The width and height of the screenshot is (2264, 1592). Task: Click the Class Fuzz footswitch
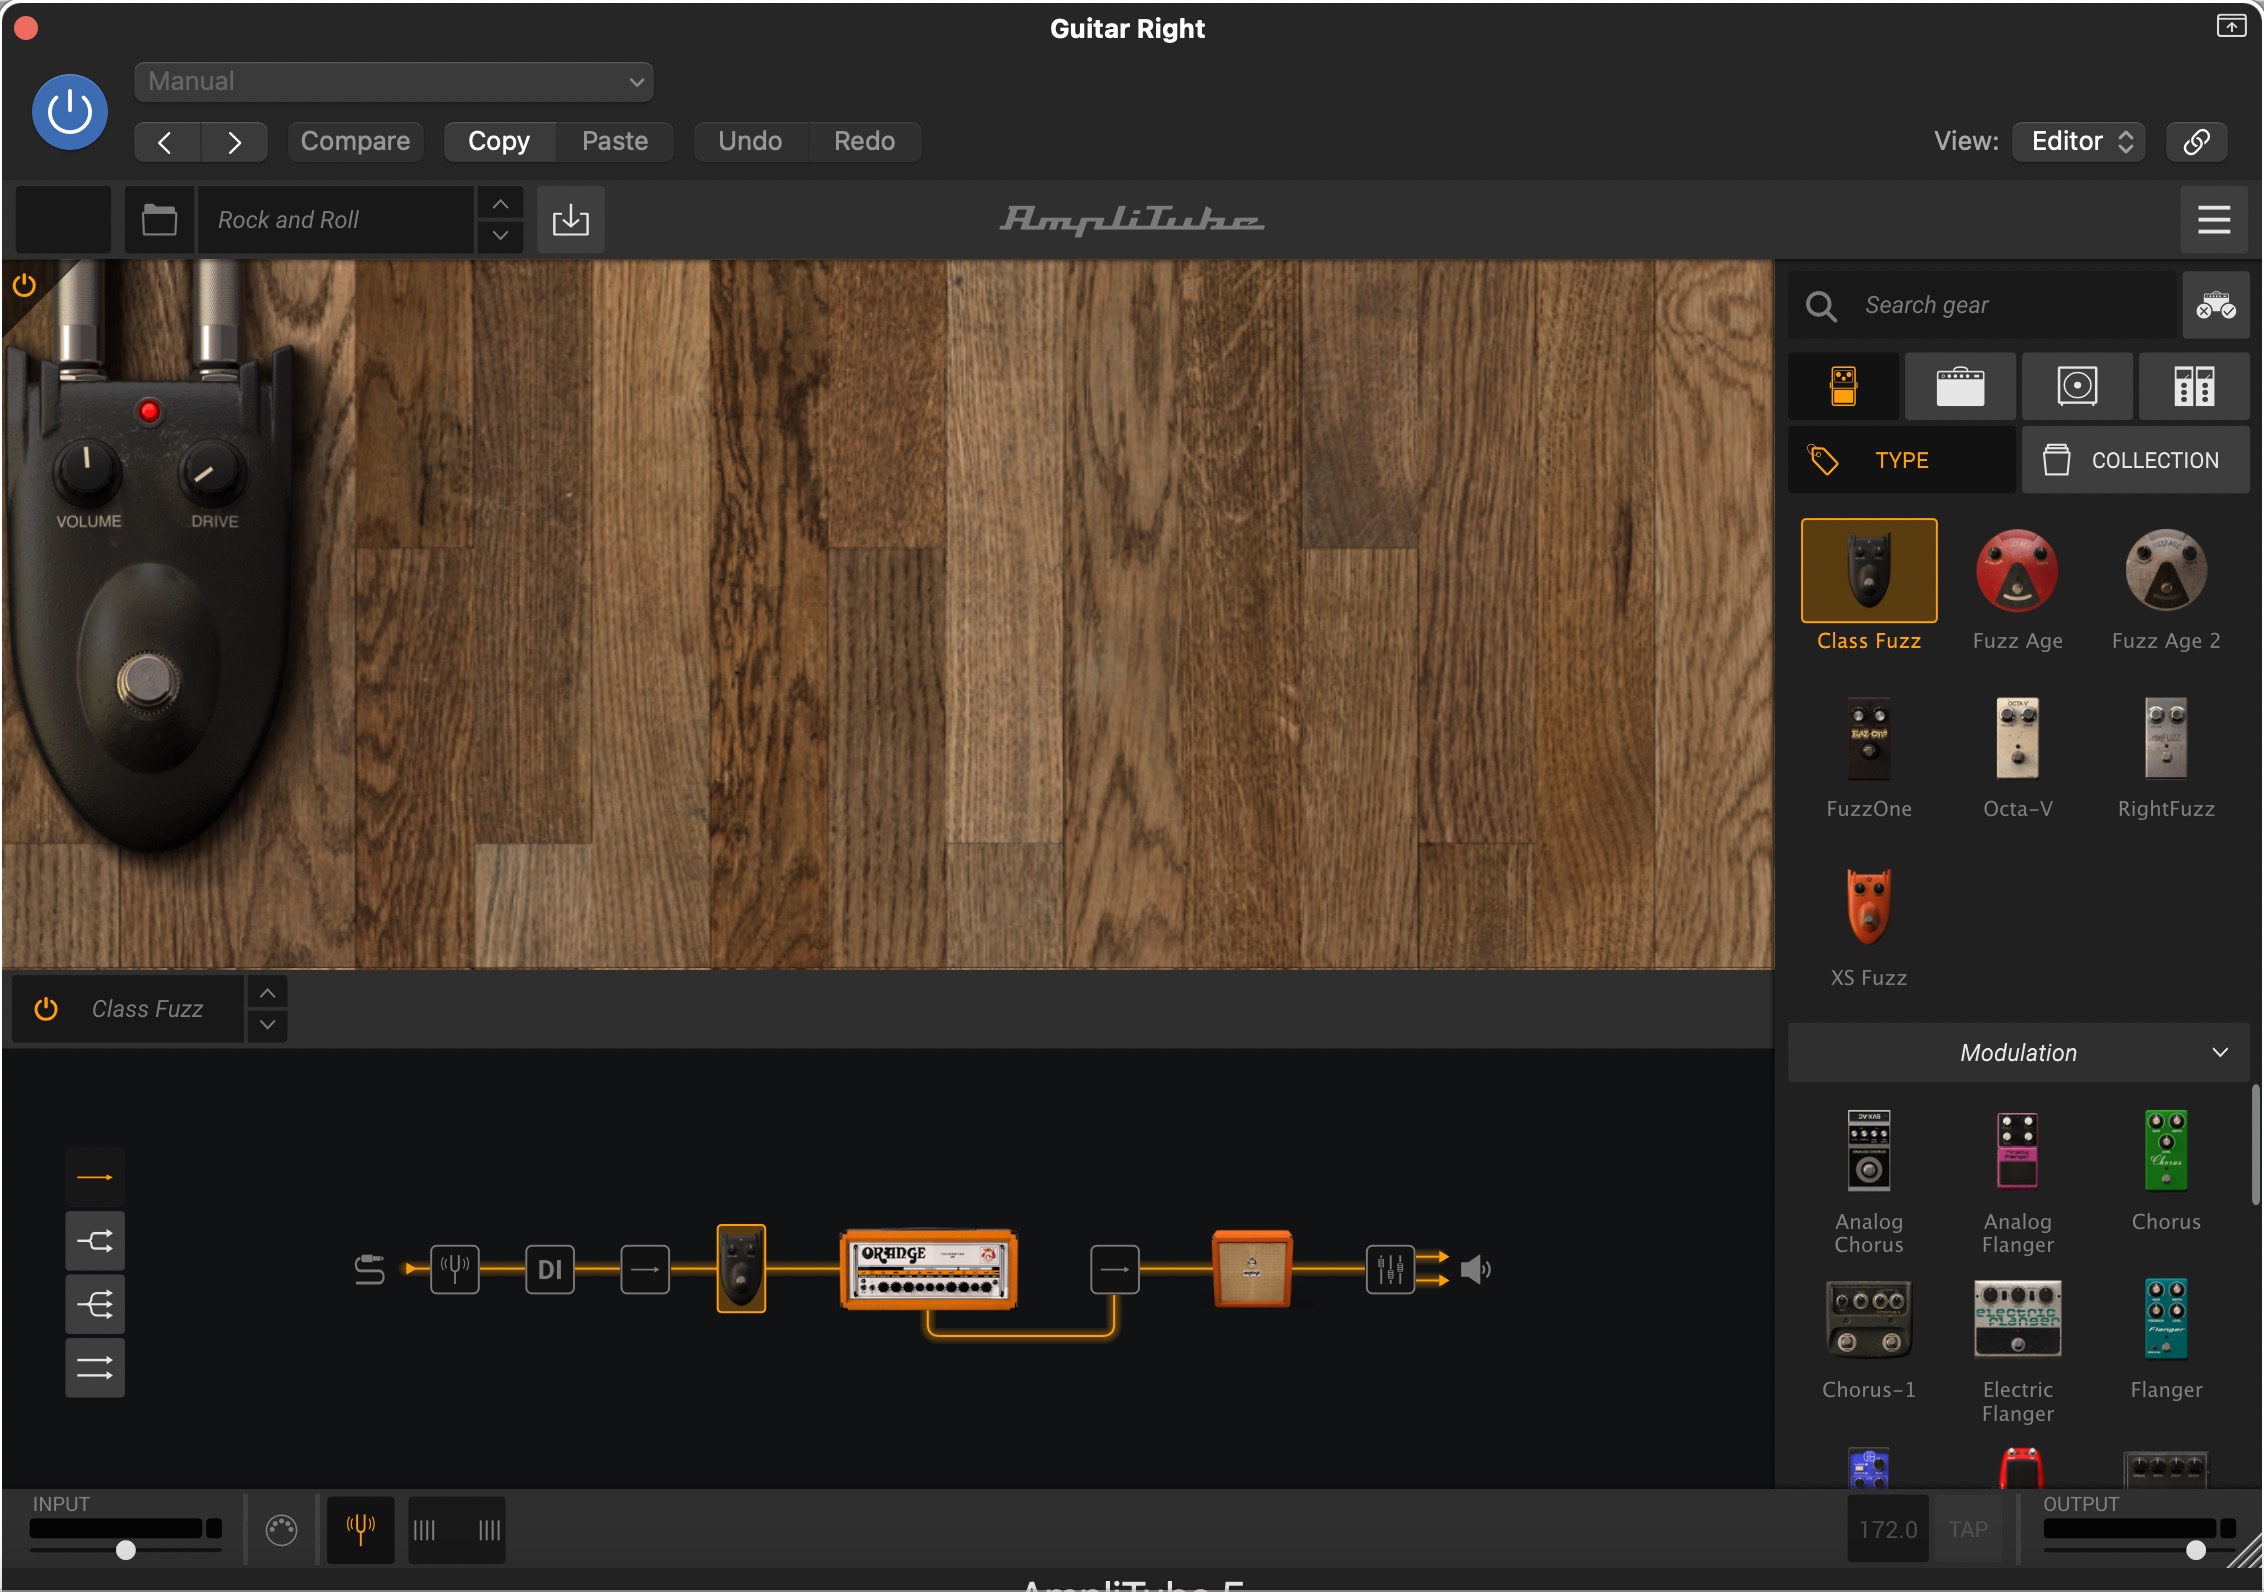point(149,682)
